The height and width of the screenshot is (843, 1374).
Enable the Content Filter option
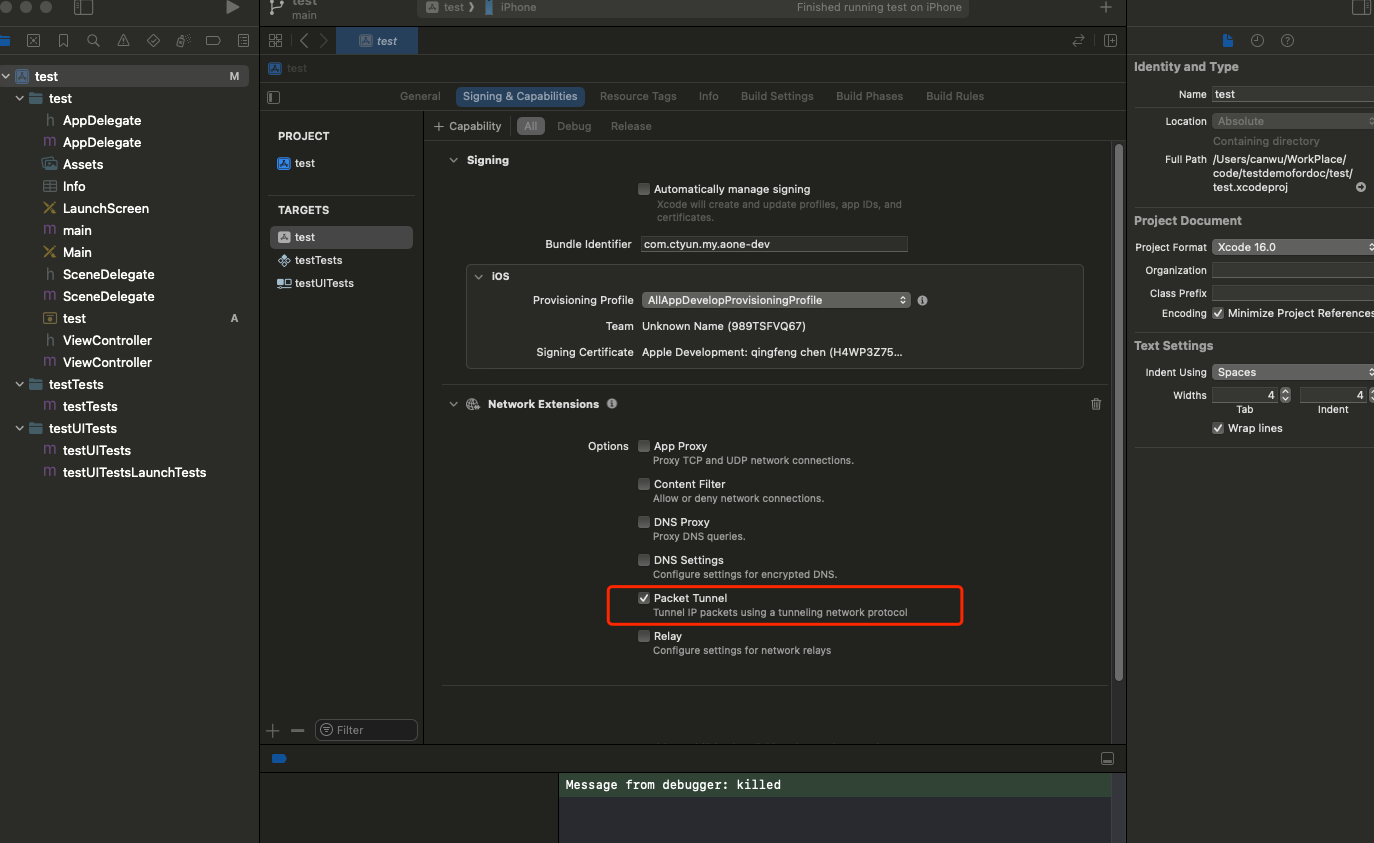click(x=644, y=484)
